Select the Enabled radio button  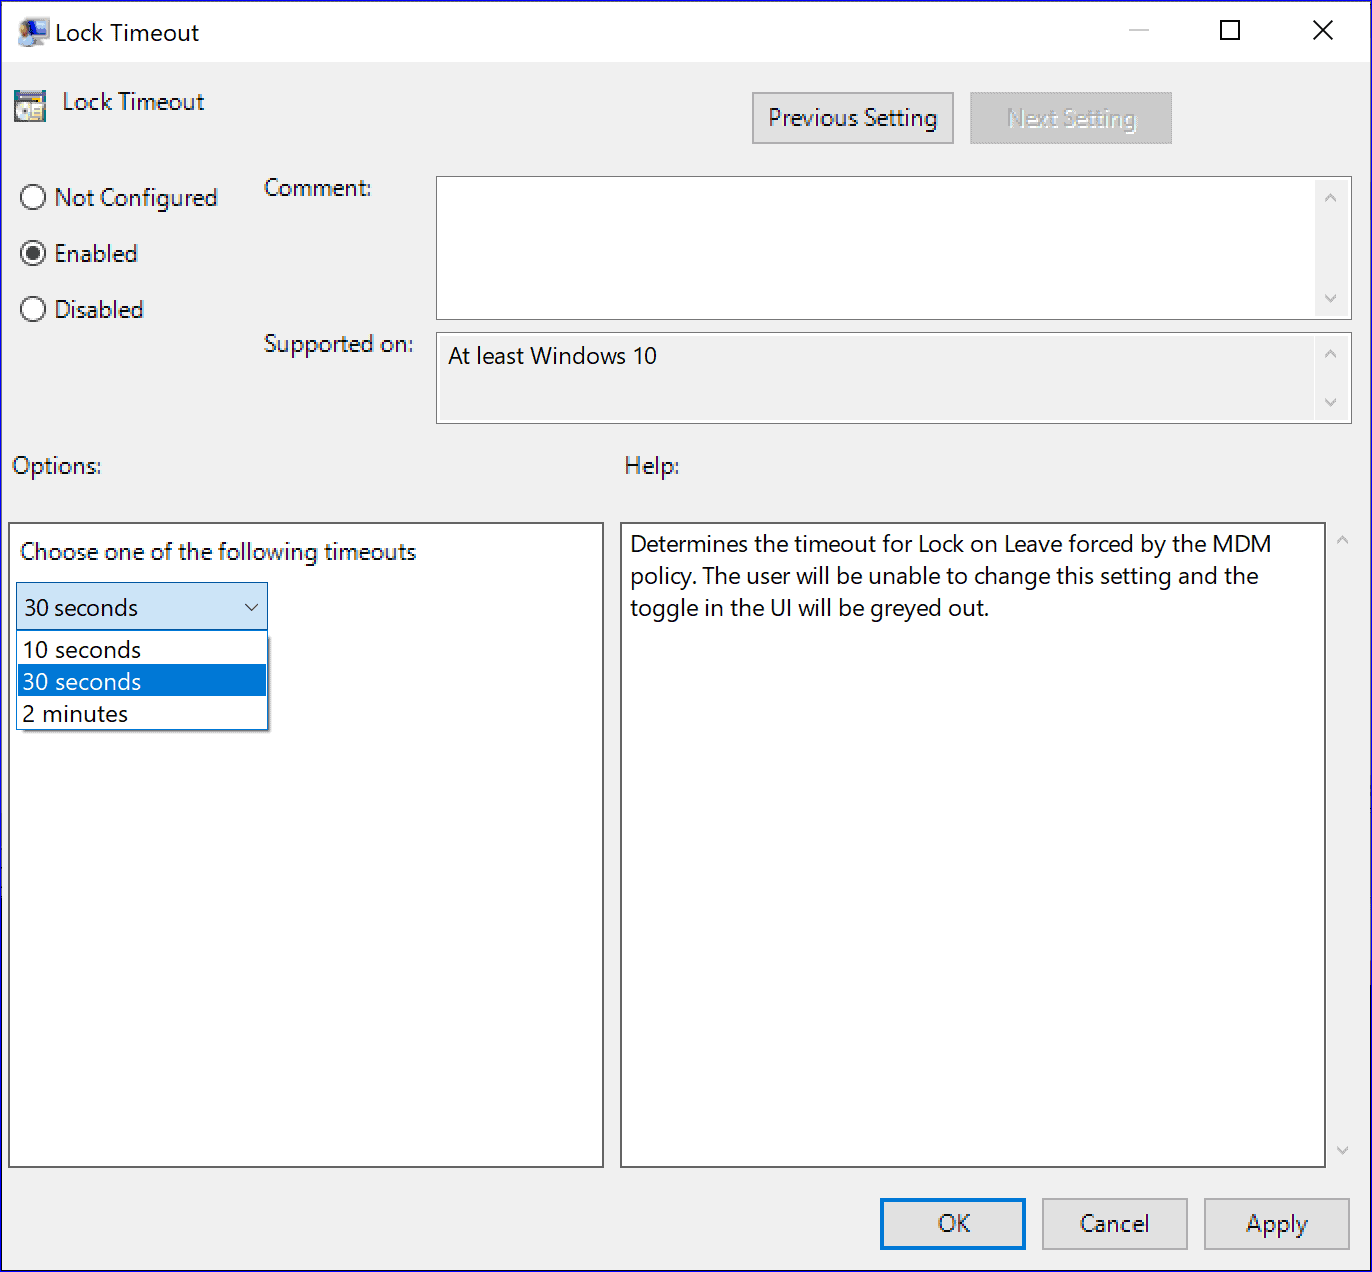click(78, 254)
